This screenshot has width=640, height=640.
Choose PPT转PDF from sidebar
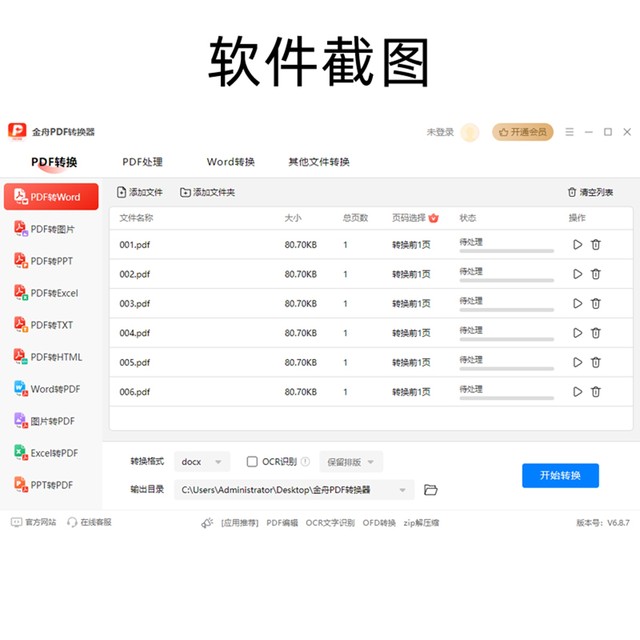pyautogui.click(x=43, y=485)
